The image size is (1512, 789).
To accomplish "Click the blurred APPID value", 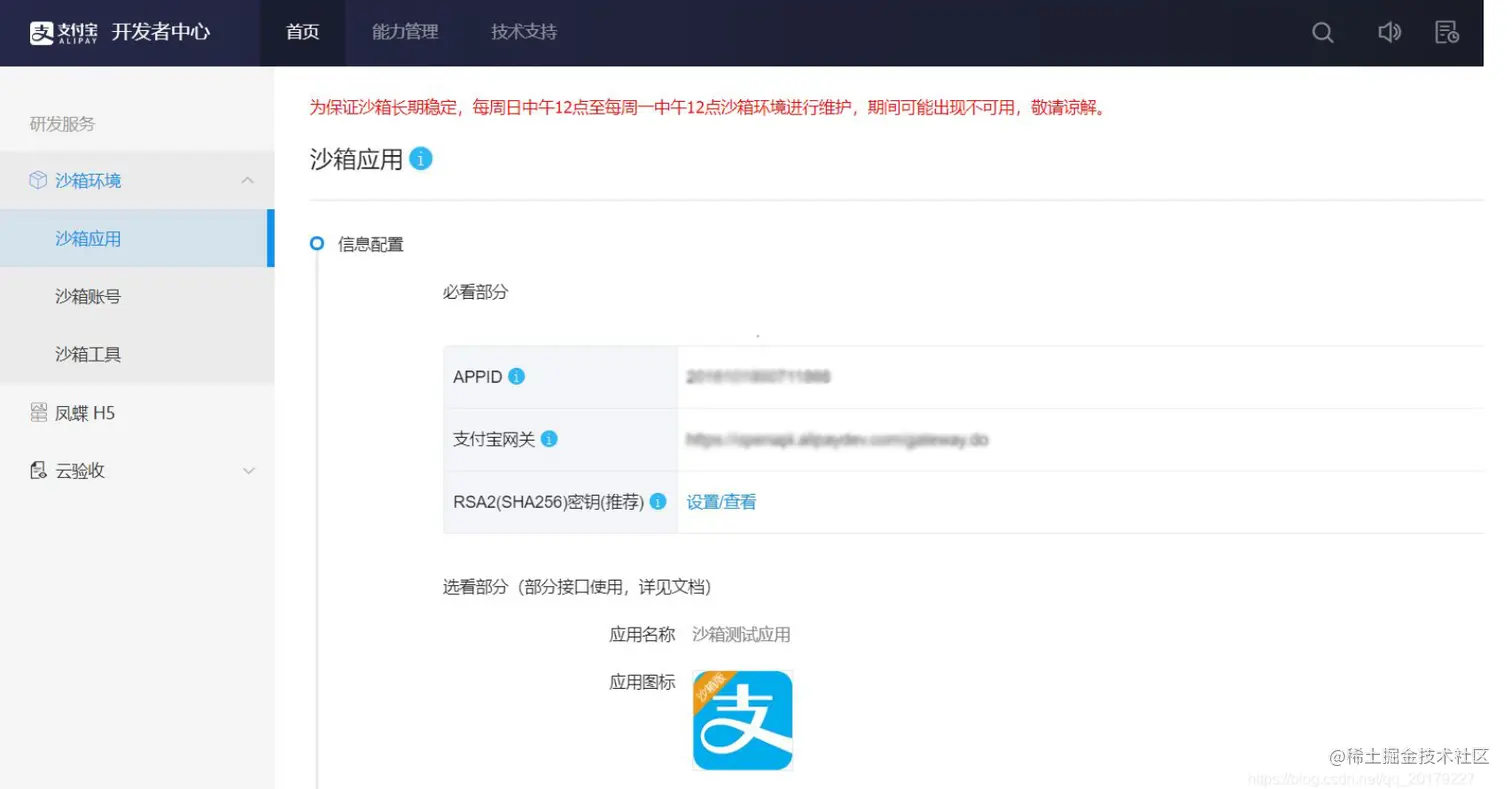I will pyautogui.click(x=759, y=377).
